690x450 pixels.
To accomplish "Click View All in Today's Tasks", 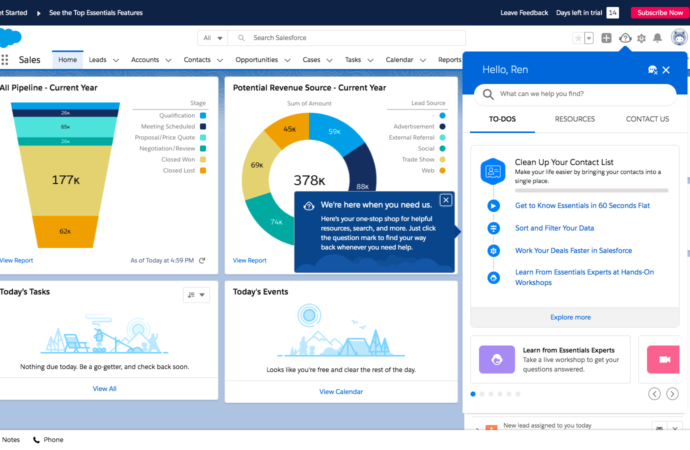I will click(x=104, y=389).
